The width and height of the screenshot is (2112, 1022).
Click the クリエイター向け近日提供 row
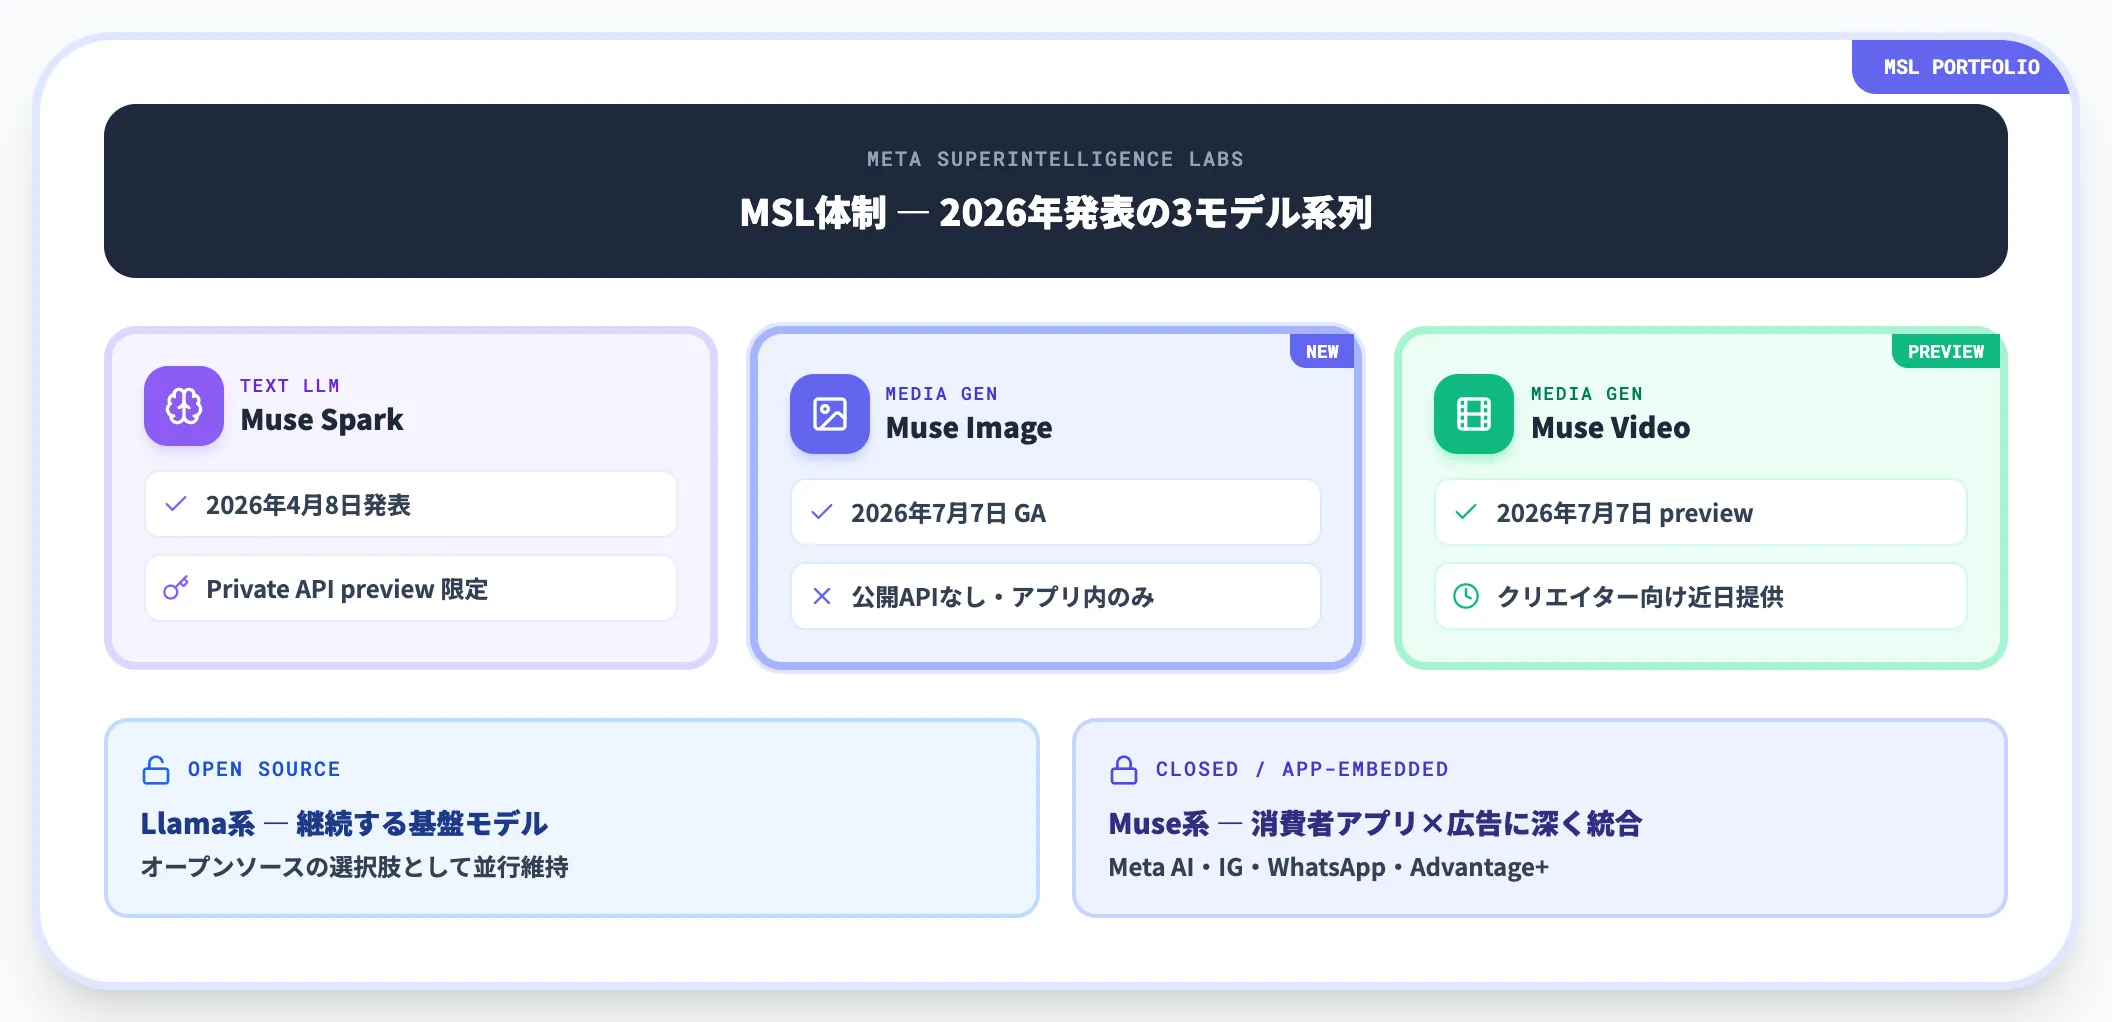click(x=1701, y=596)
